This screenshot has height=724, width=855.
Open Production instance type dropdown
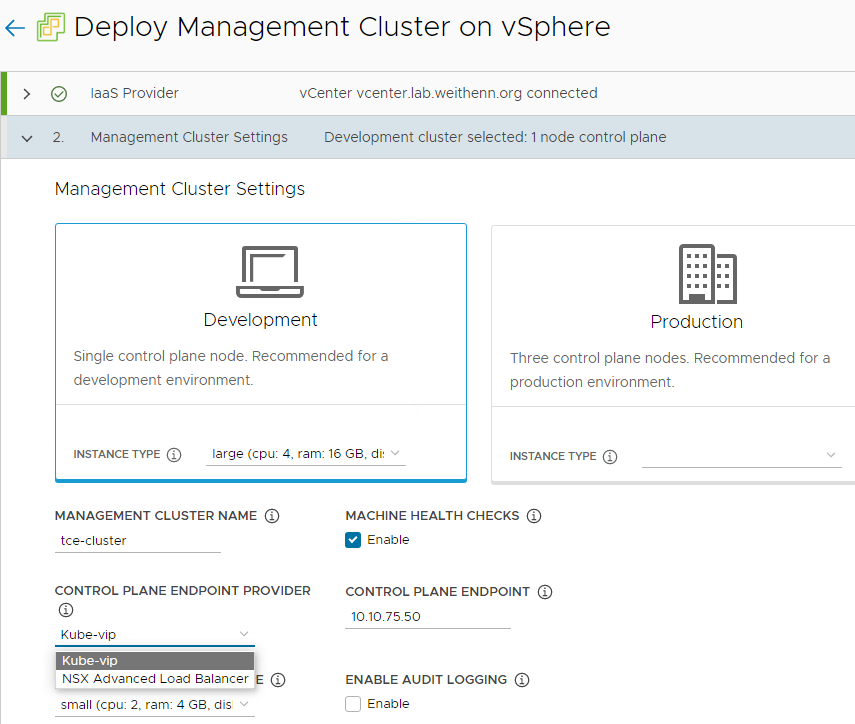click(742, 455)
